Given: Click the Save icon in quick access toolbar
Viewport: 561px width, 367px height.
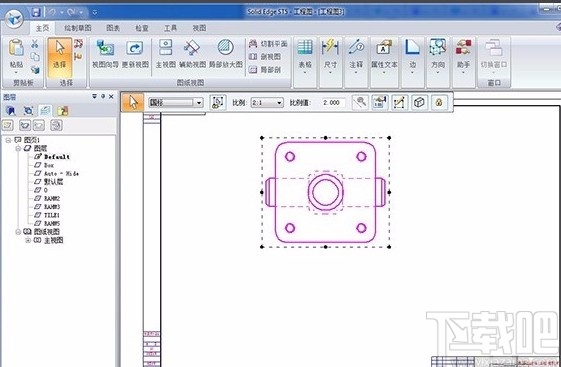Looking at the screenshot, I should [x=36, y=13].
